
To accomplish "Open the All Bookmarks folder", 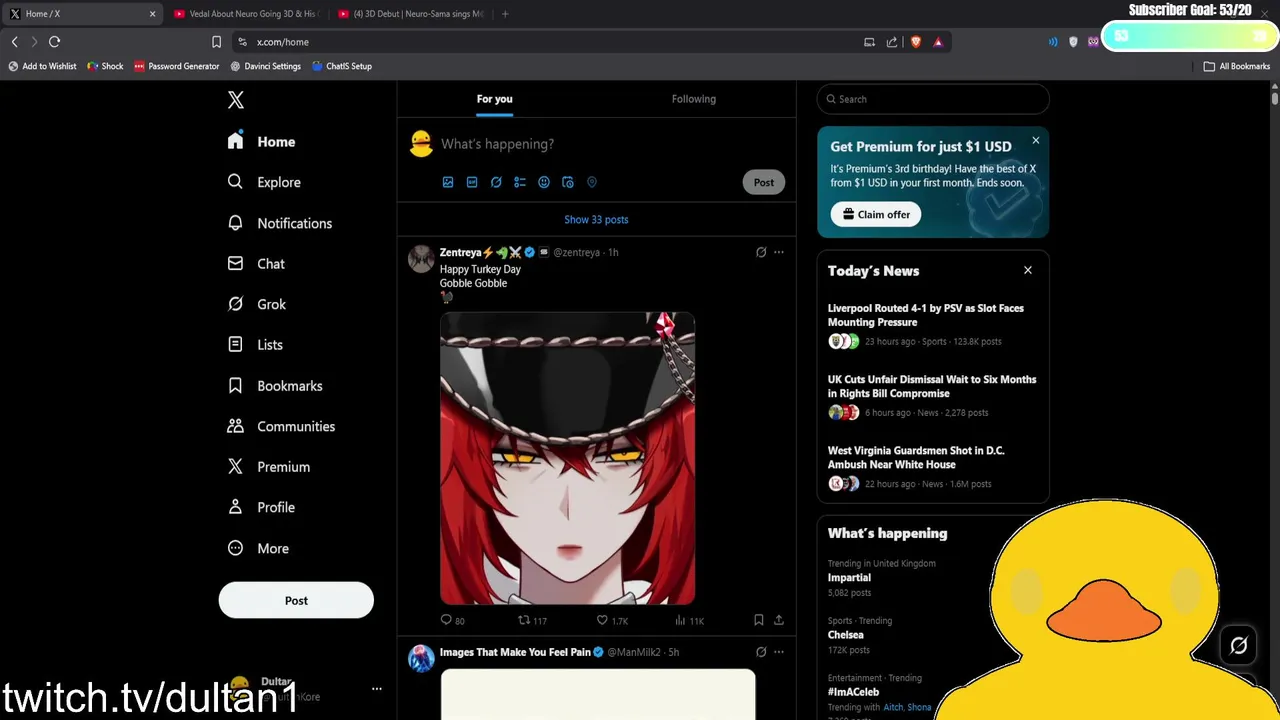I will (1237, 66).
